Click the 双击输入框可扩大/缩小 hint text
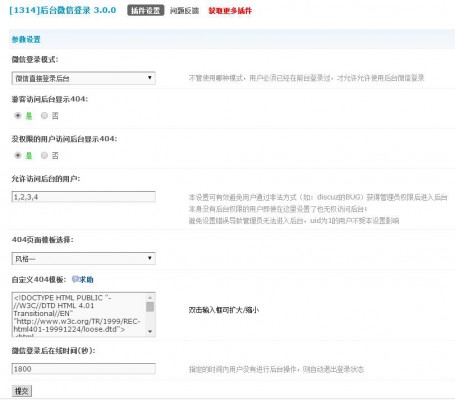 coord(224,310)
